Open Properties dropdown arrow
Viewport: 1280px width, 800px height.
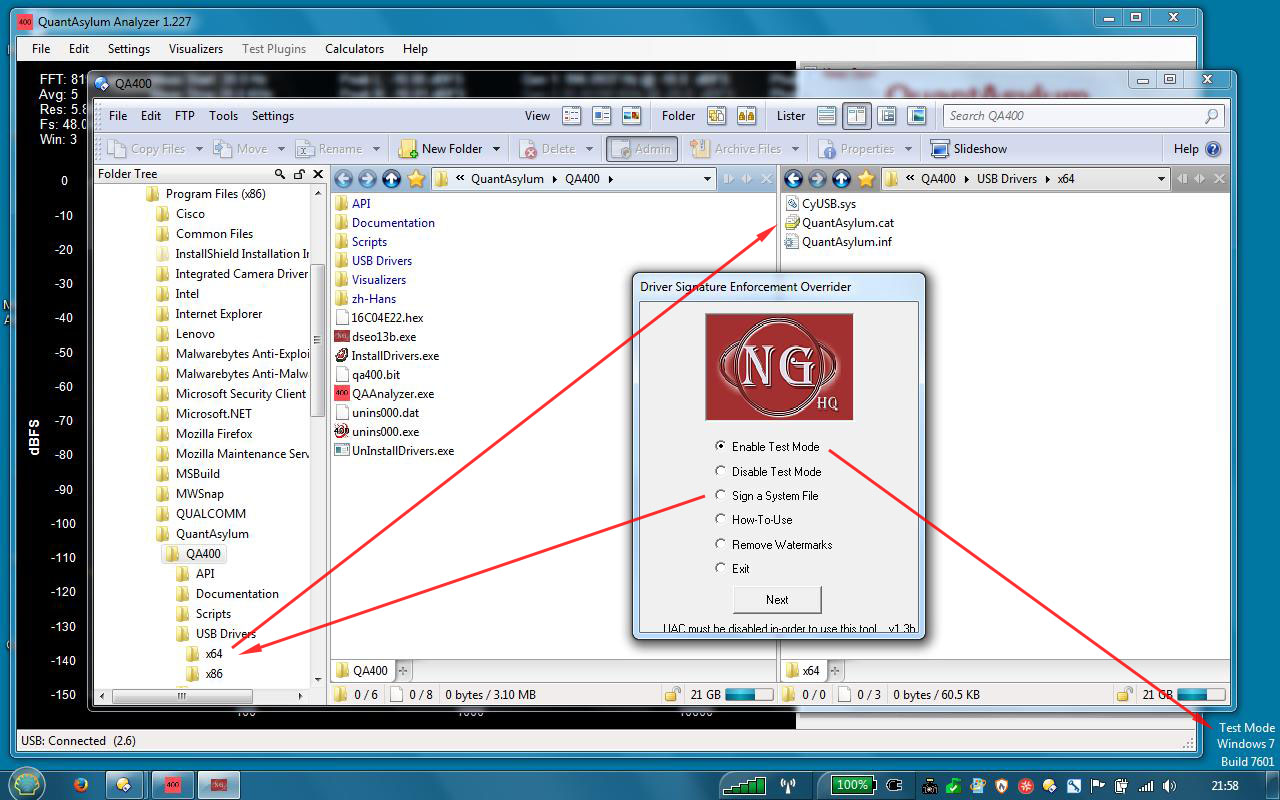pos(908,149)
